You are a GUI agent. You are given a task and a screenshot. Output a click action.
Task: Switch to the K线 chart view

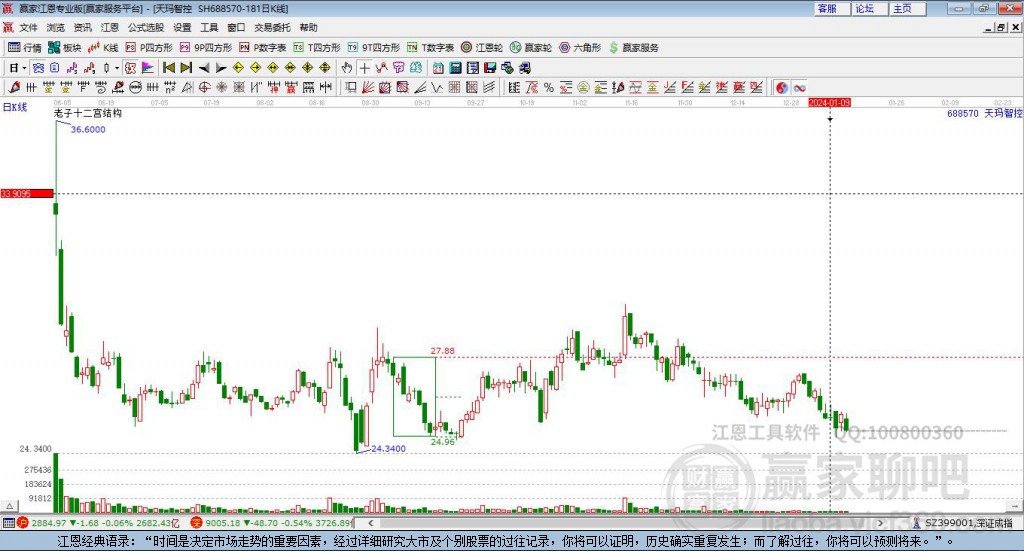[x=103, y=48]
